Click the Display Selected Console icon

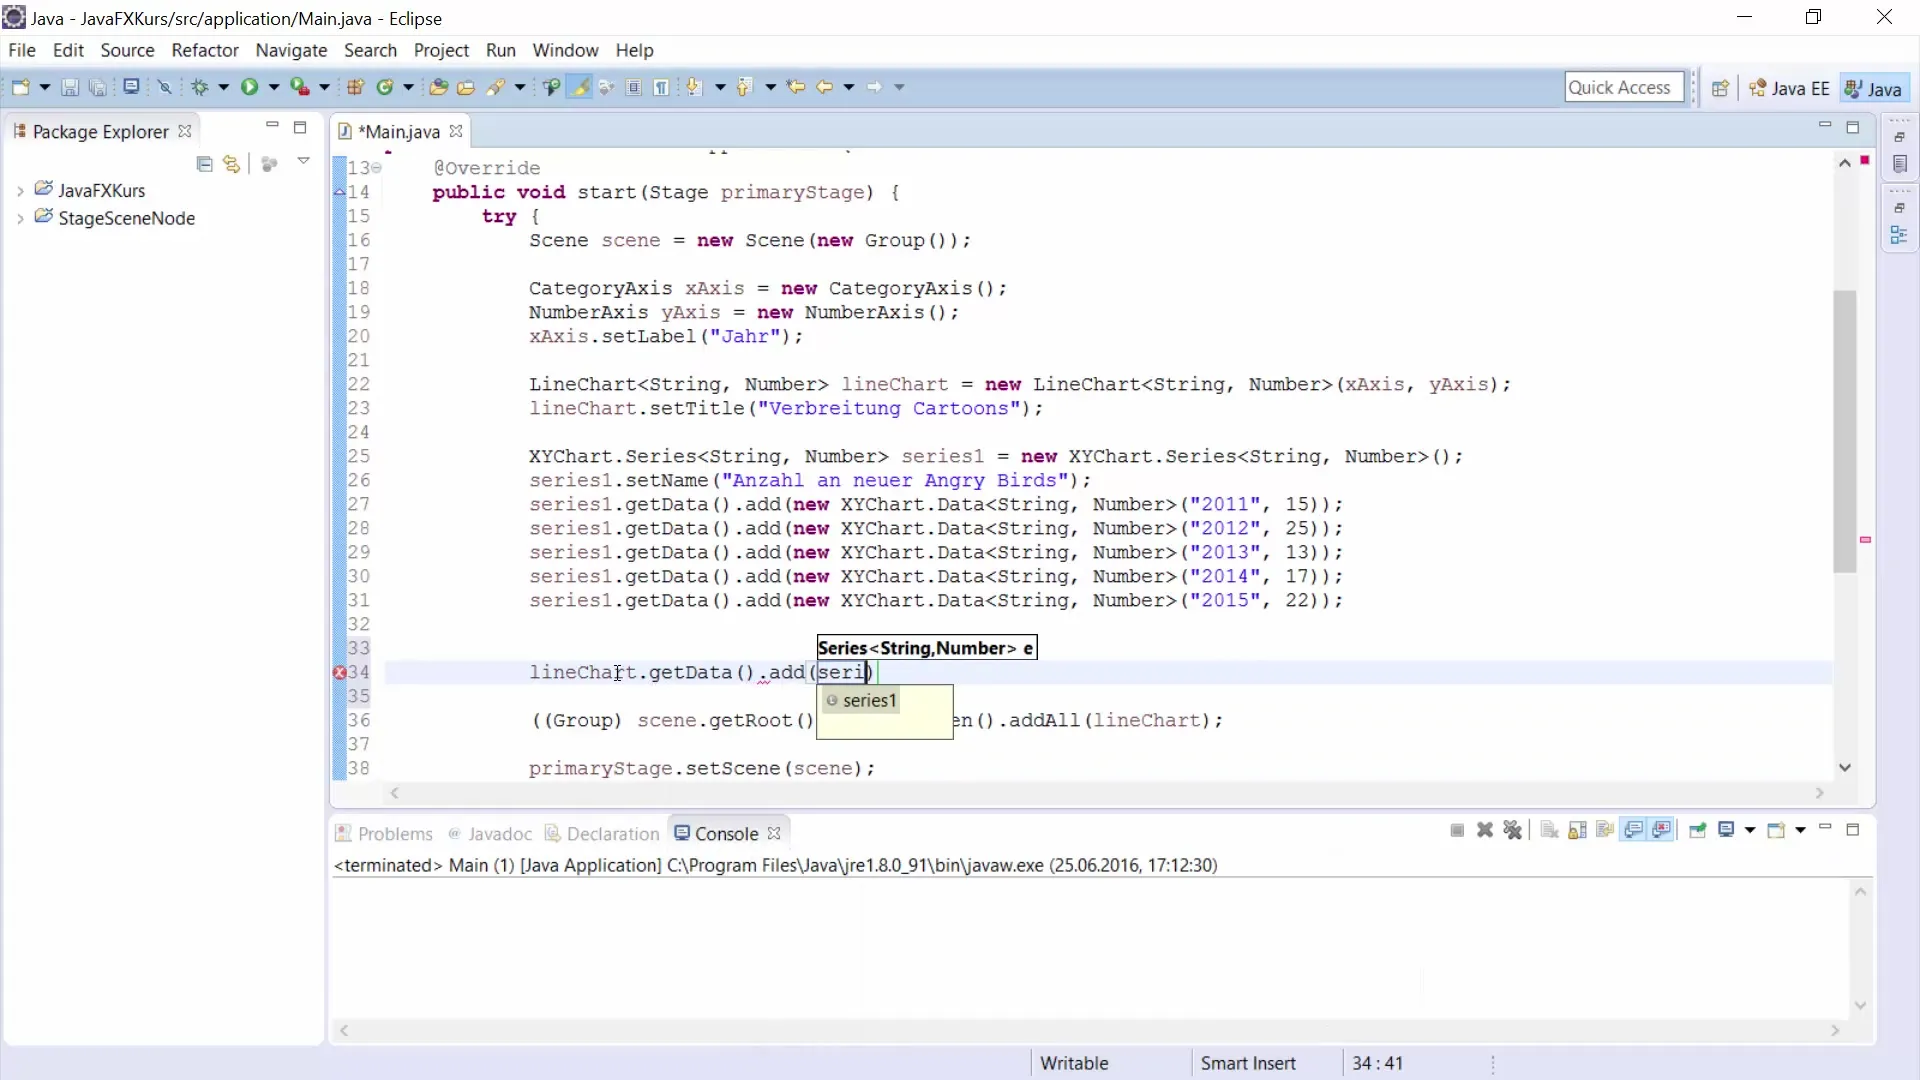point(1726,830)
